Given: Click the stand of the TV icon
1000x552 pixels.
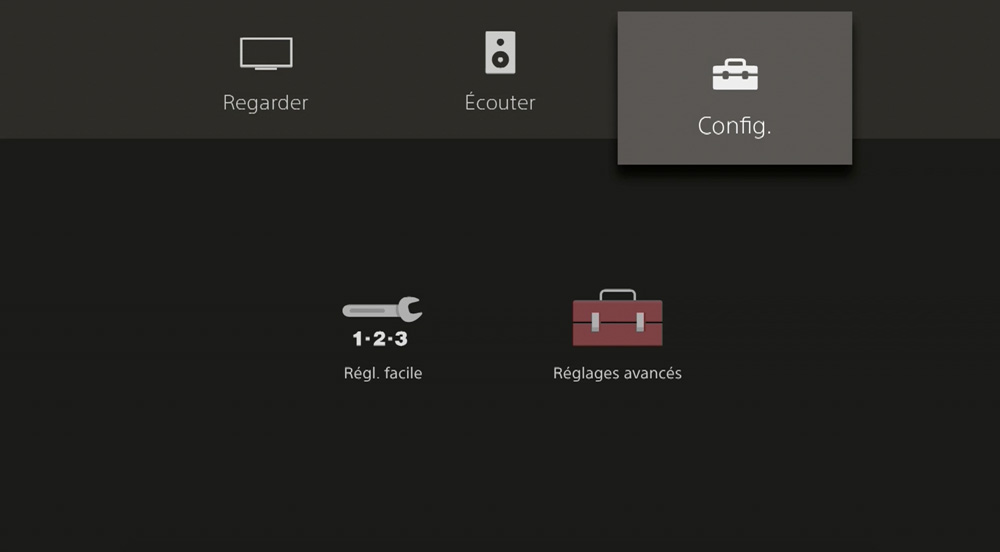Looking at the screenshot, I should coord(266,68).
